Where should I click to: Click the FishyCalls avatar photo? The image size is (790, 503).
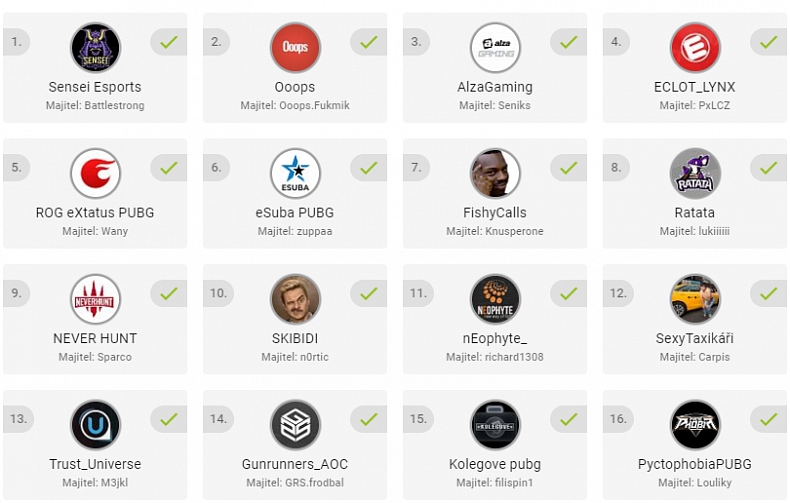495,174
